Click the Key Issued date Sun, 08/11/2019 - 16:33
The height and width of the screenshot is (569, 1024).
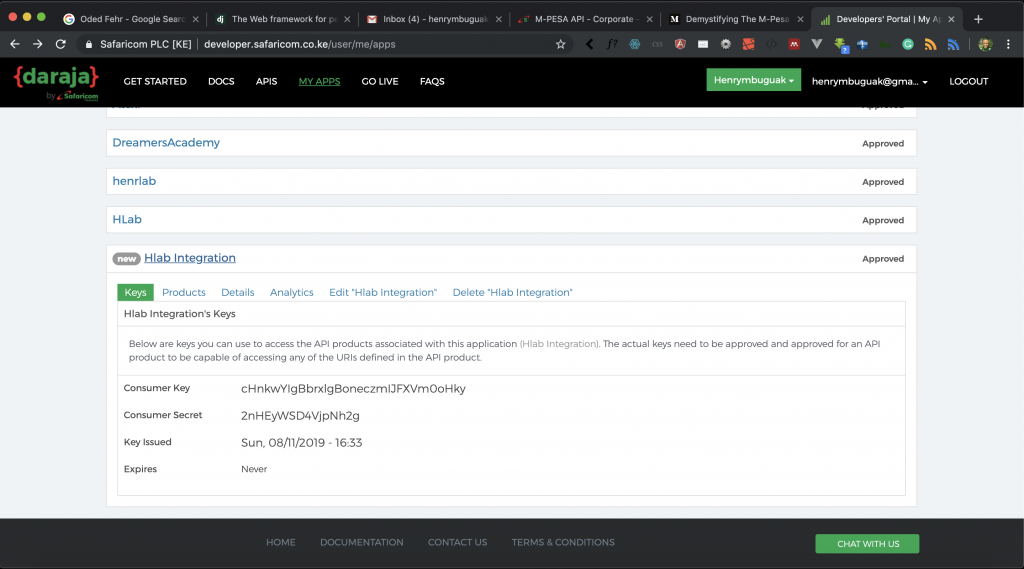[x=301, y=442]
